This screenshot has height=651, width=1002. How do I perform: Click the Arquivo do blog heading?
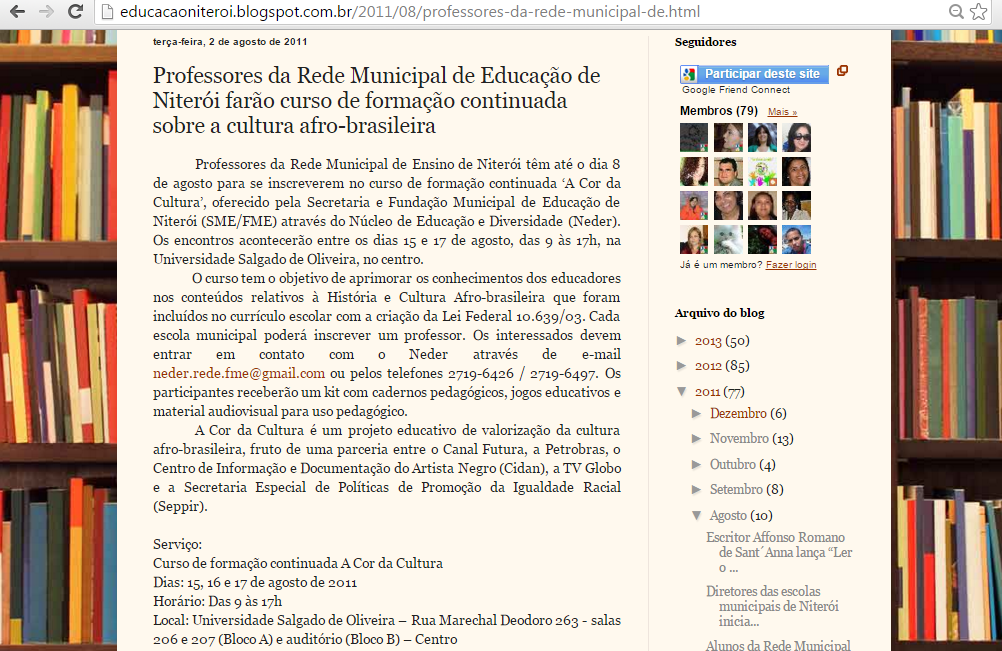720,313
